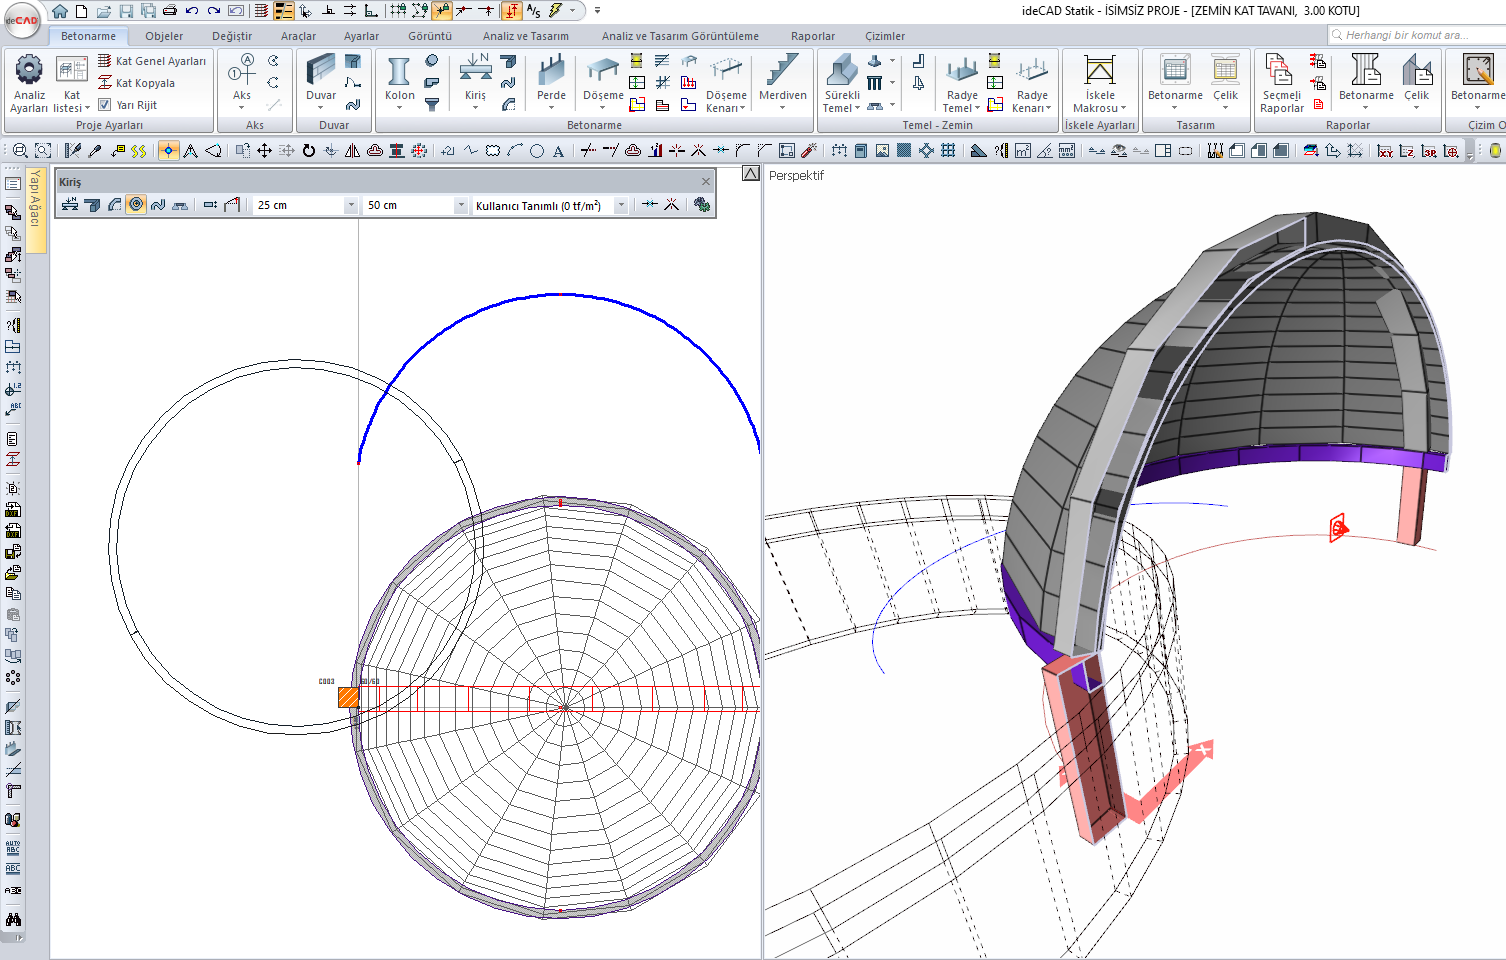Click the Perspektif view label

coord(796,175)
